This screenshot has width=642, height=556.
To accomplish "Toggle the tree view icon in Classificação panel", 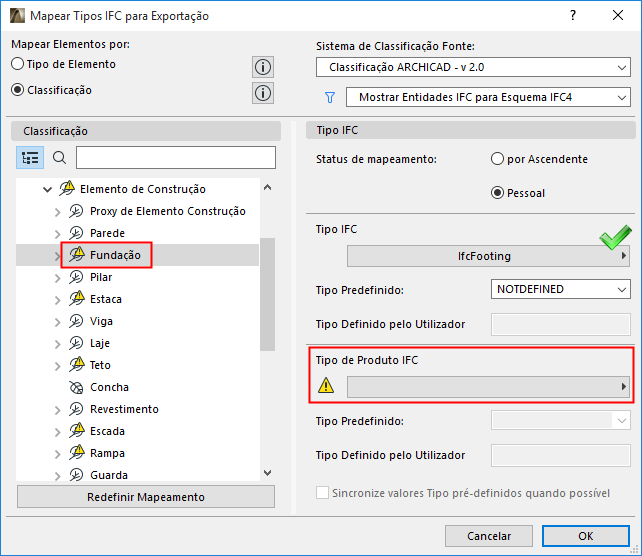I will click(30, 158).
